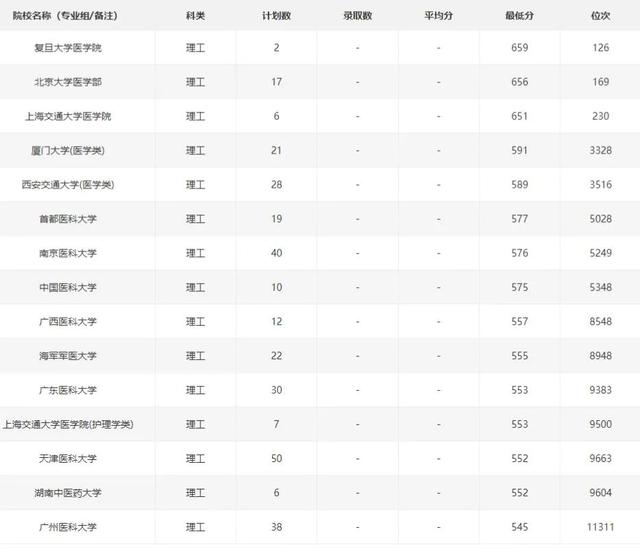The height and width of the screenshot is (558, 640).
Task: Click plan count 38 for 广州医科大学
Action: coord(277,527)
